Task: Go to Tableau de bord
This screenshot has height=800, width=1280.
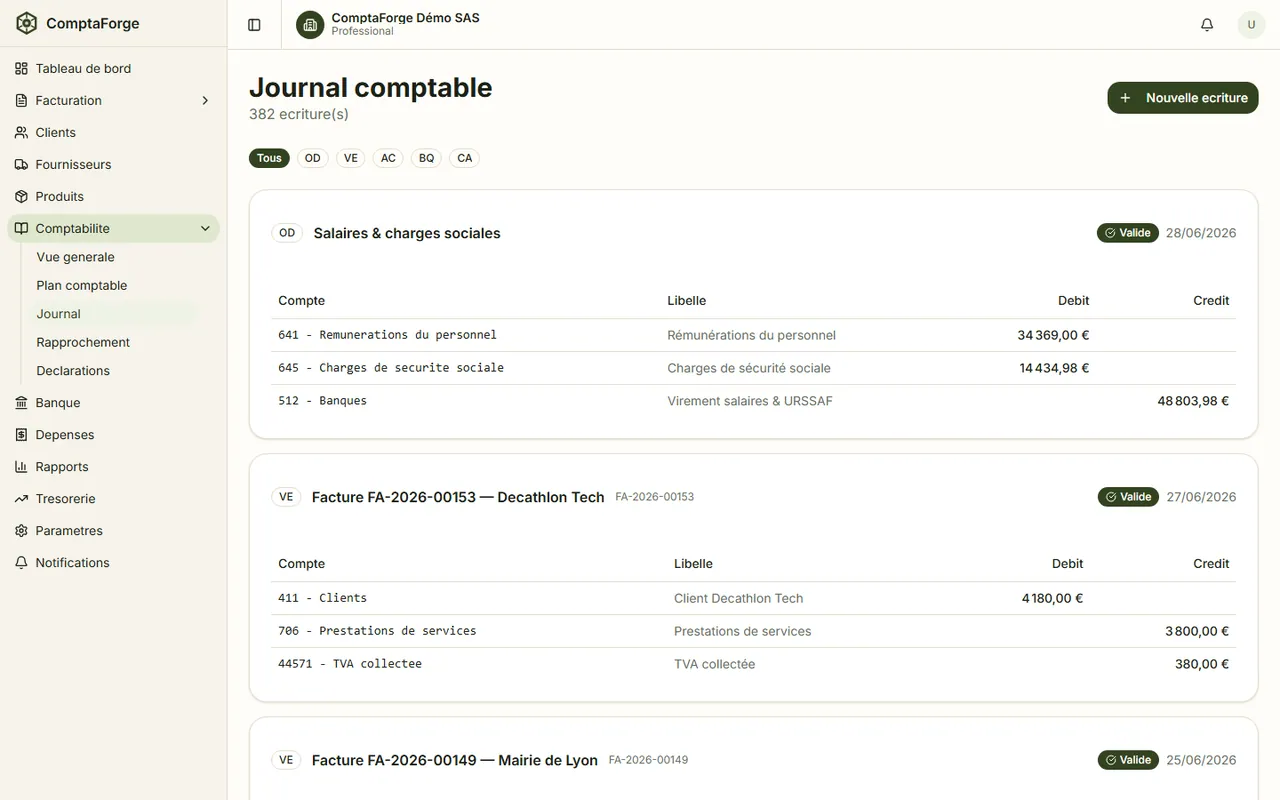Action: point(113,69)
